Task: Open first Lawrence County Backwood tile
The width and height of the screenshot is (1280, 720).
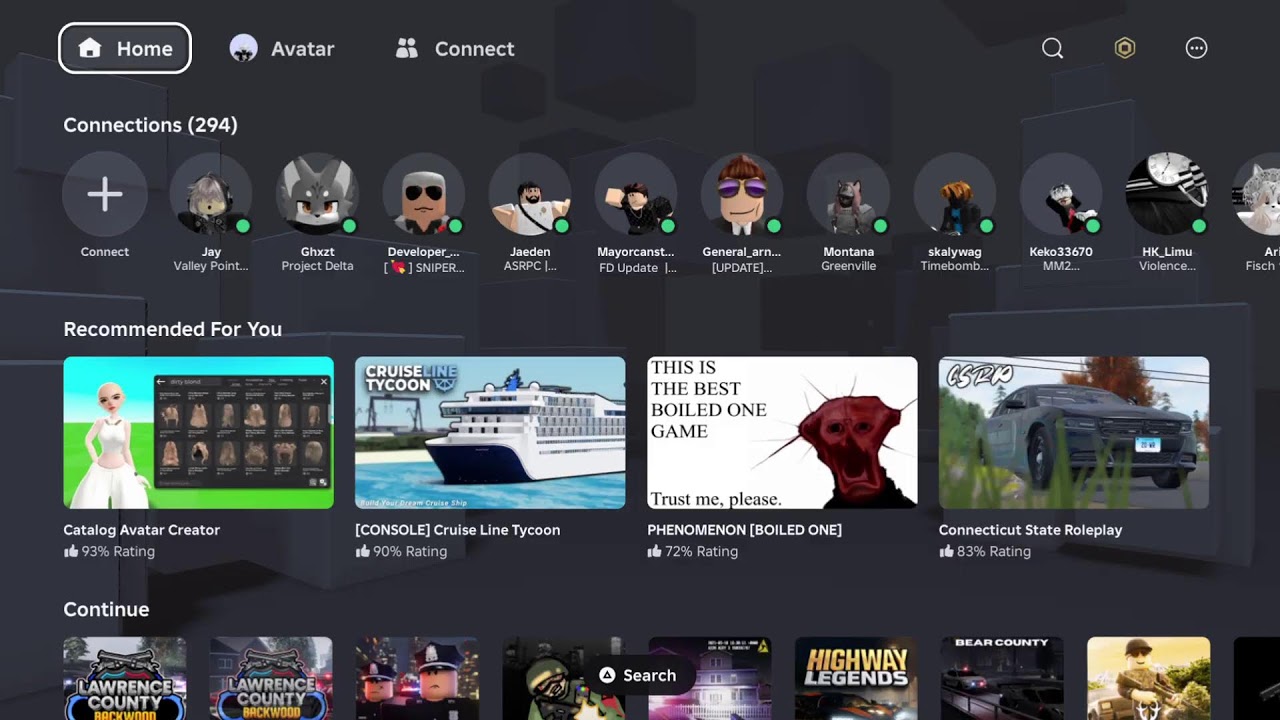Action: click(x=125, y=678)
